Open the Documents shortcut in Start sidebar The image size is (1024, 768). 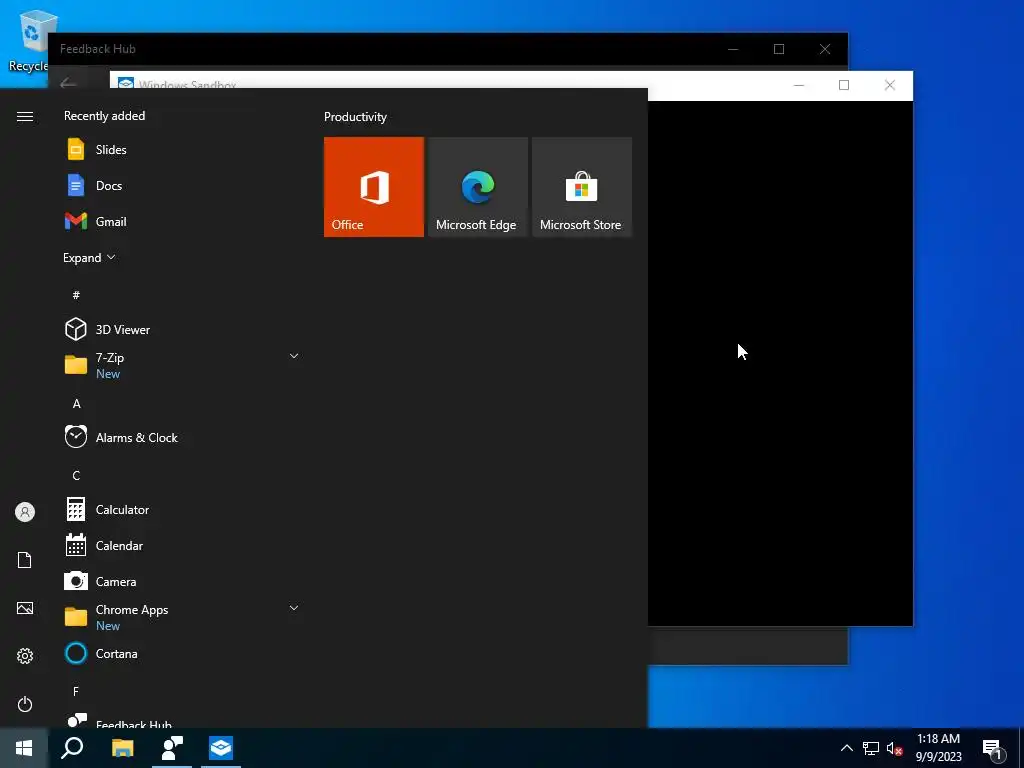coord(25,560)
